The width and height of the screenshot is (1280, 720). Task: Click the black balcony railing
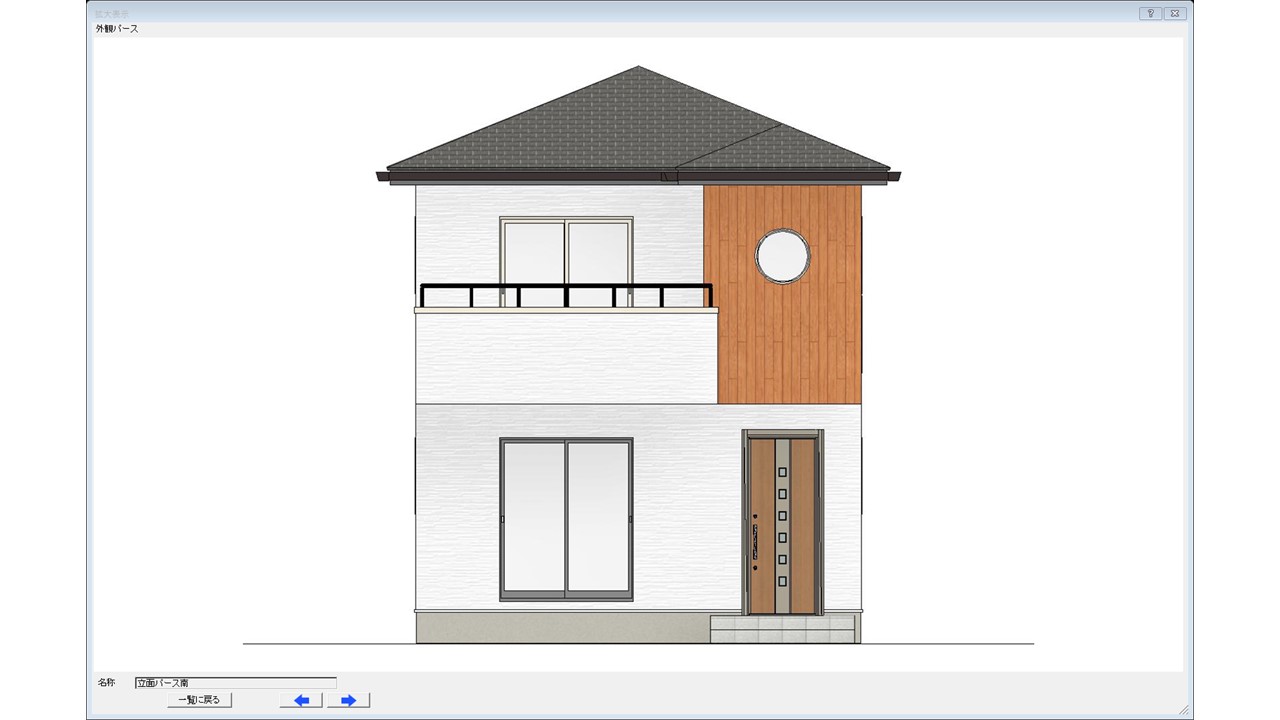(566, 289)
